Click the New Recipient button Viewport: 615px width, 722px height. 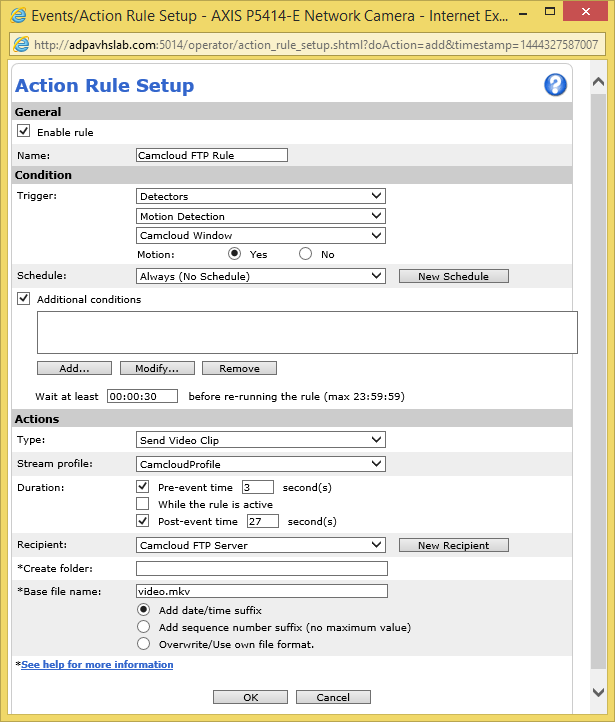(453, 545)
